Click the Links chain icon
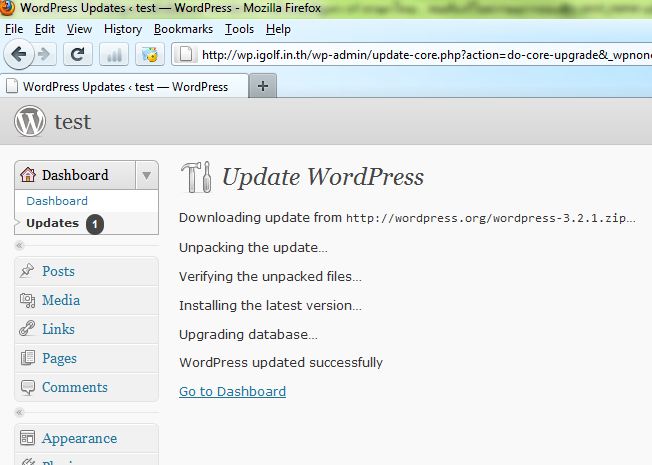Screen dimensions: 652x465 pyautogui.click(x=27, y=329)
